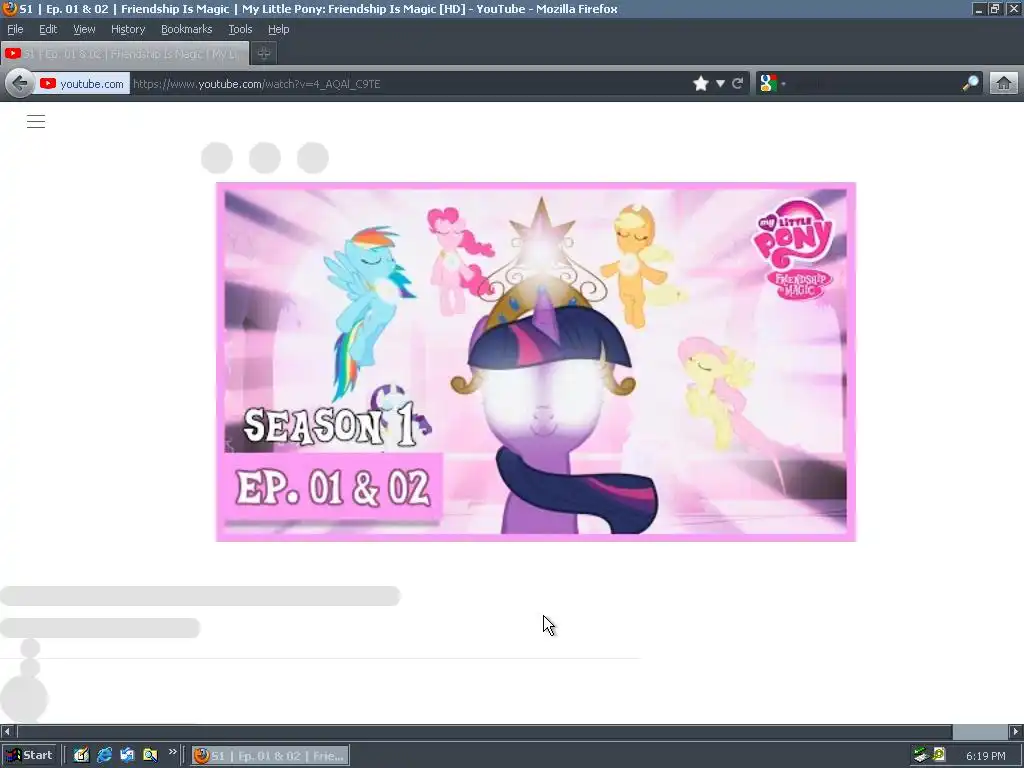Open the File menu
The image size is (1024, 768).
click(x=15, y=29)
